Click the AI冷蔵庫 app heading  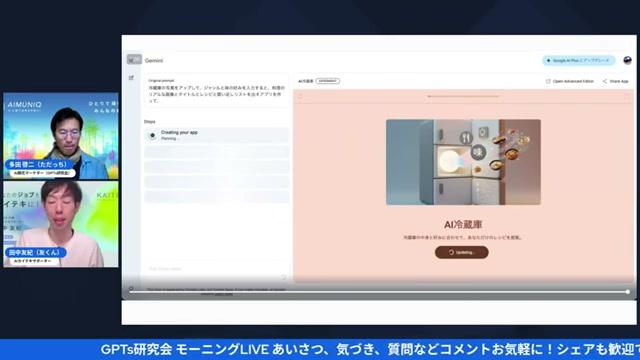[x=463, y=224]
